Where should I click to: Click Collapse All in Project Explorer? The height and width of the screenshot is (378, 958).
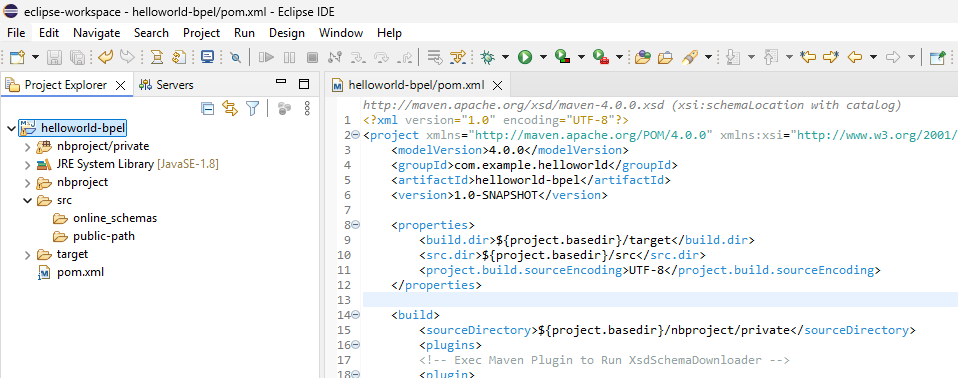point(208,109)
